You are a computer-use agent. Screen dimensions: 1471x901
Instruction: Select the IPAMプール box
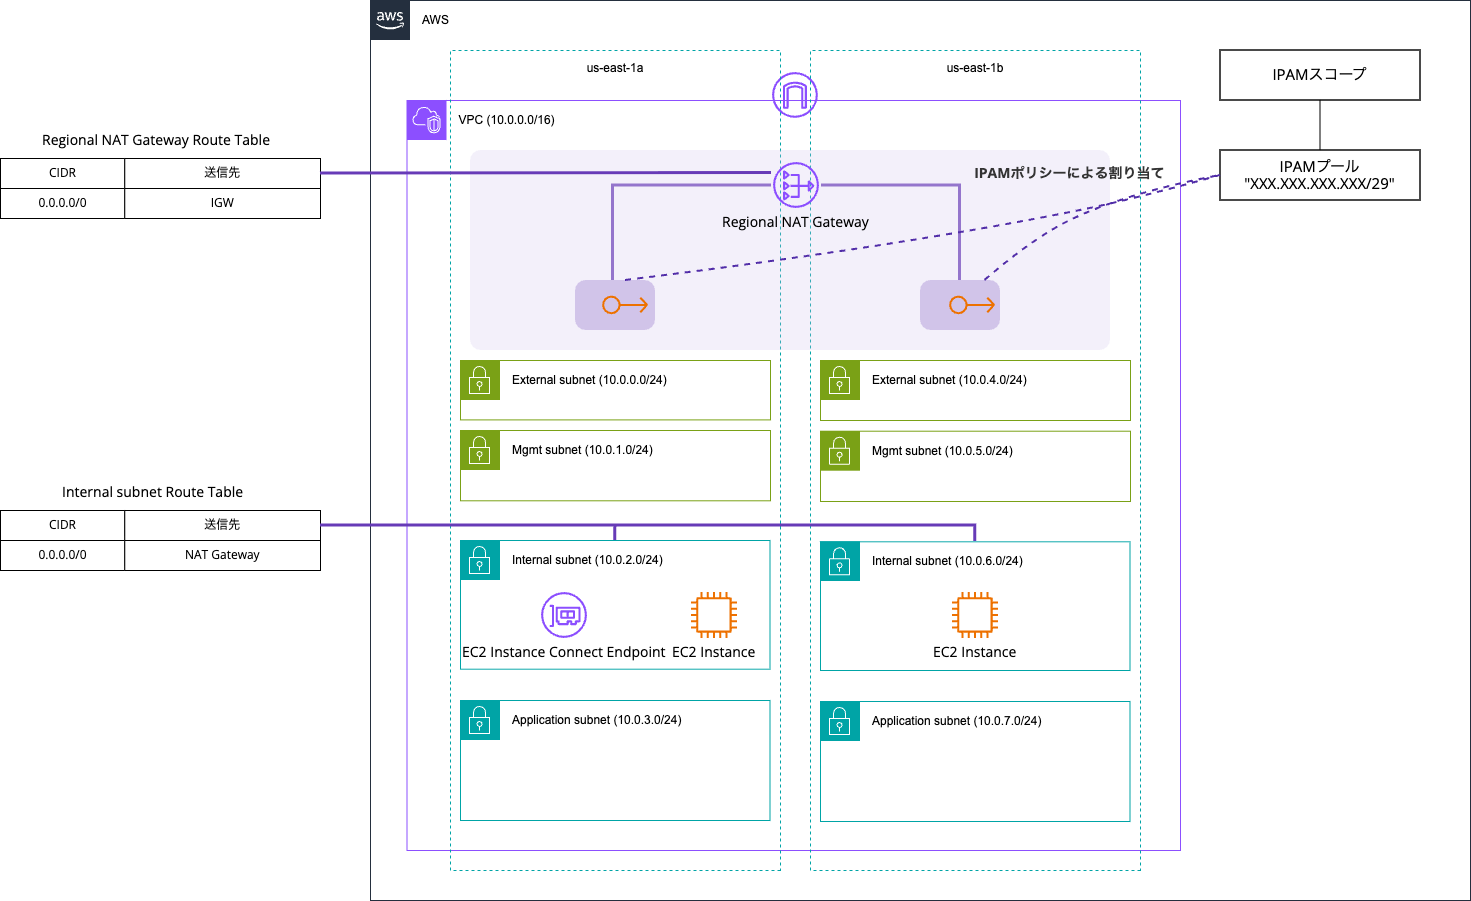pos(1319,175)
